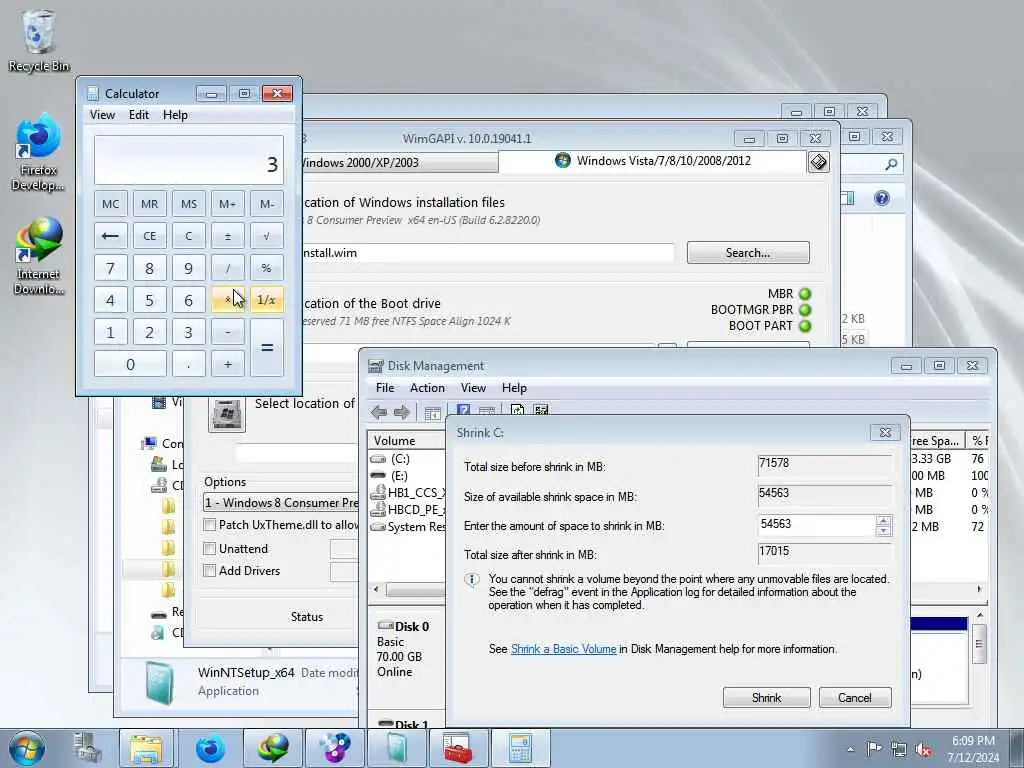
Task: Click Refresh icon in Disk Management toolbar
Action: [x=517, y=411]
